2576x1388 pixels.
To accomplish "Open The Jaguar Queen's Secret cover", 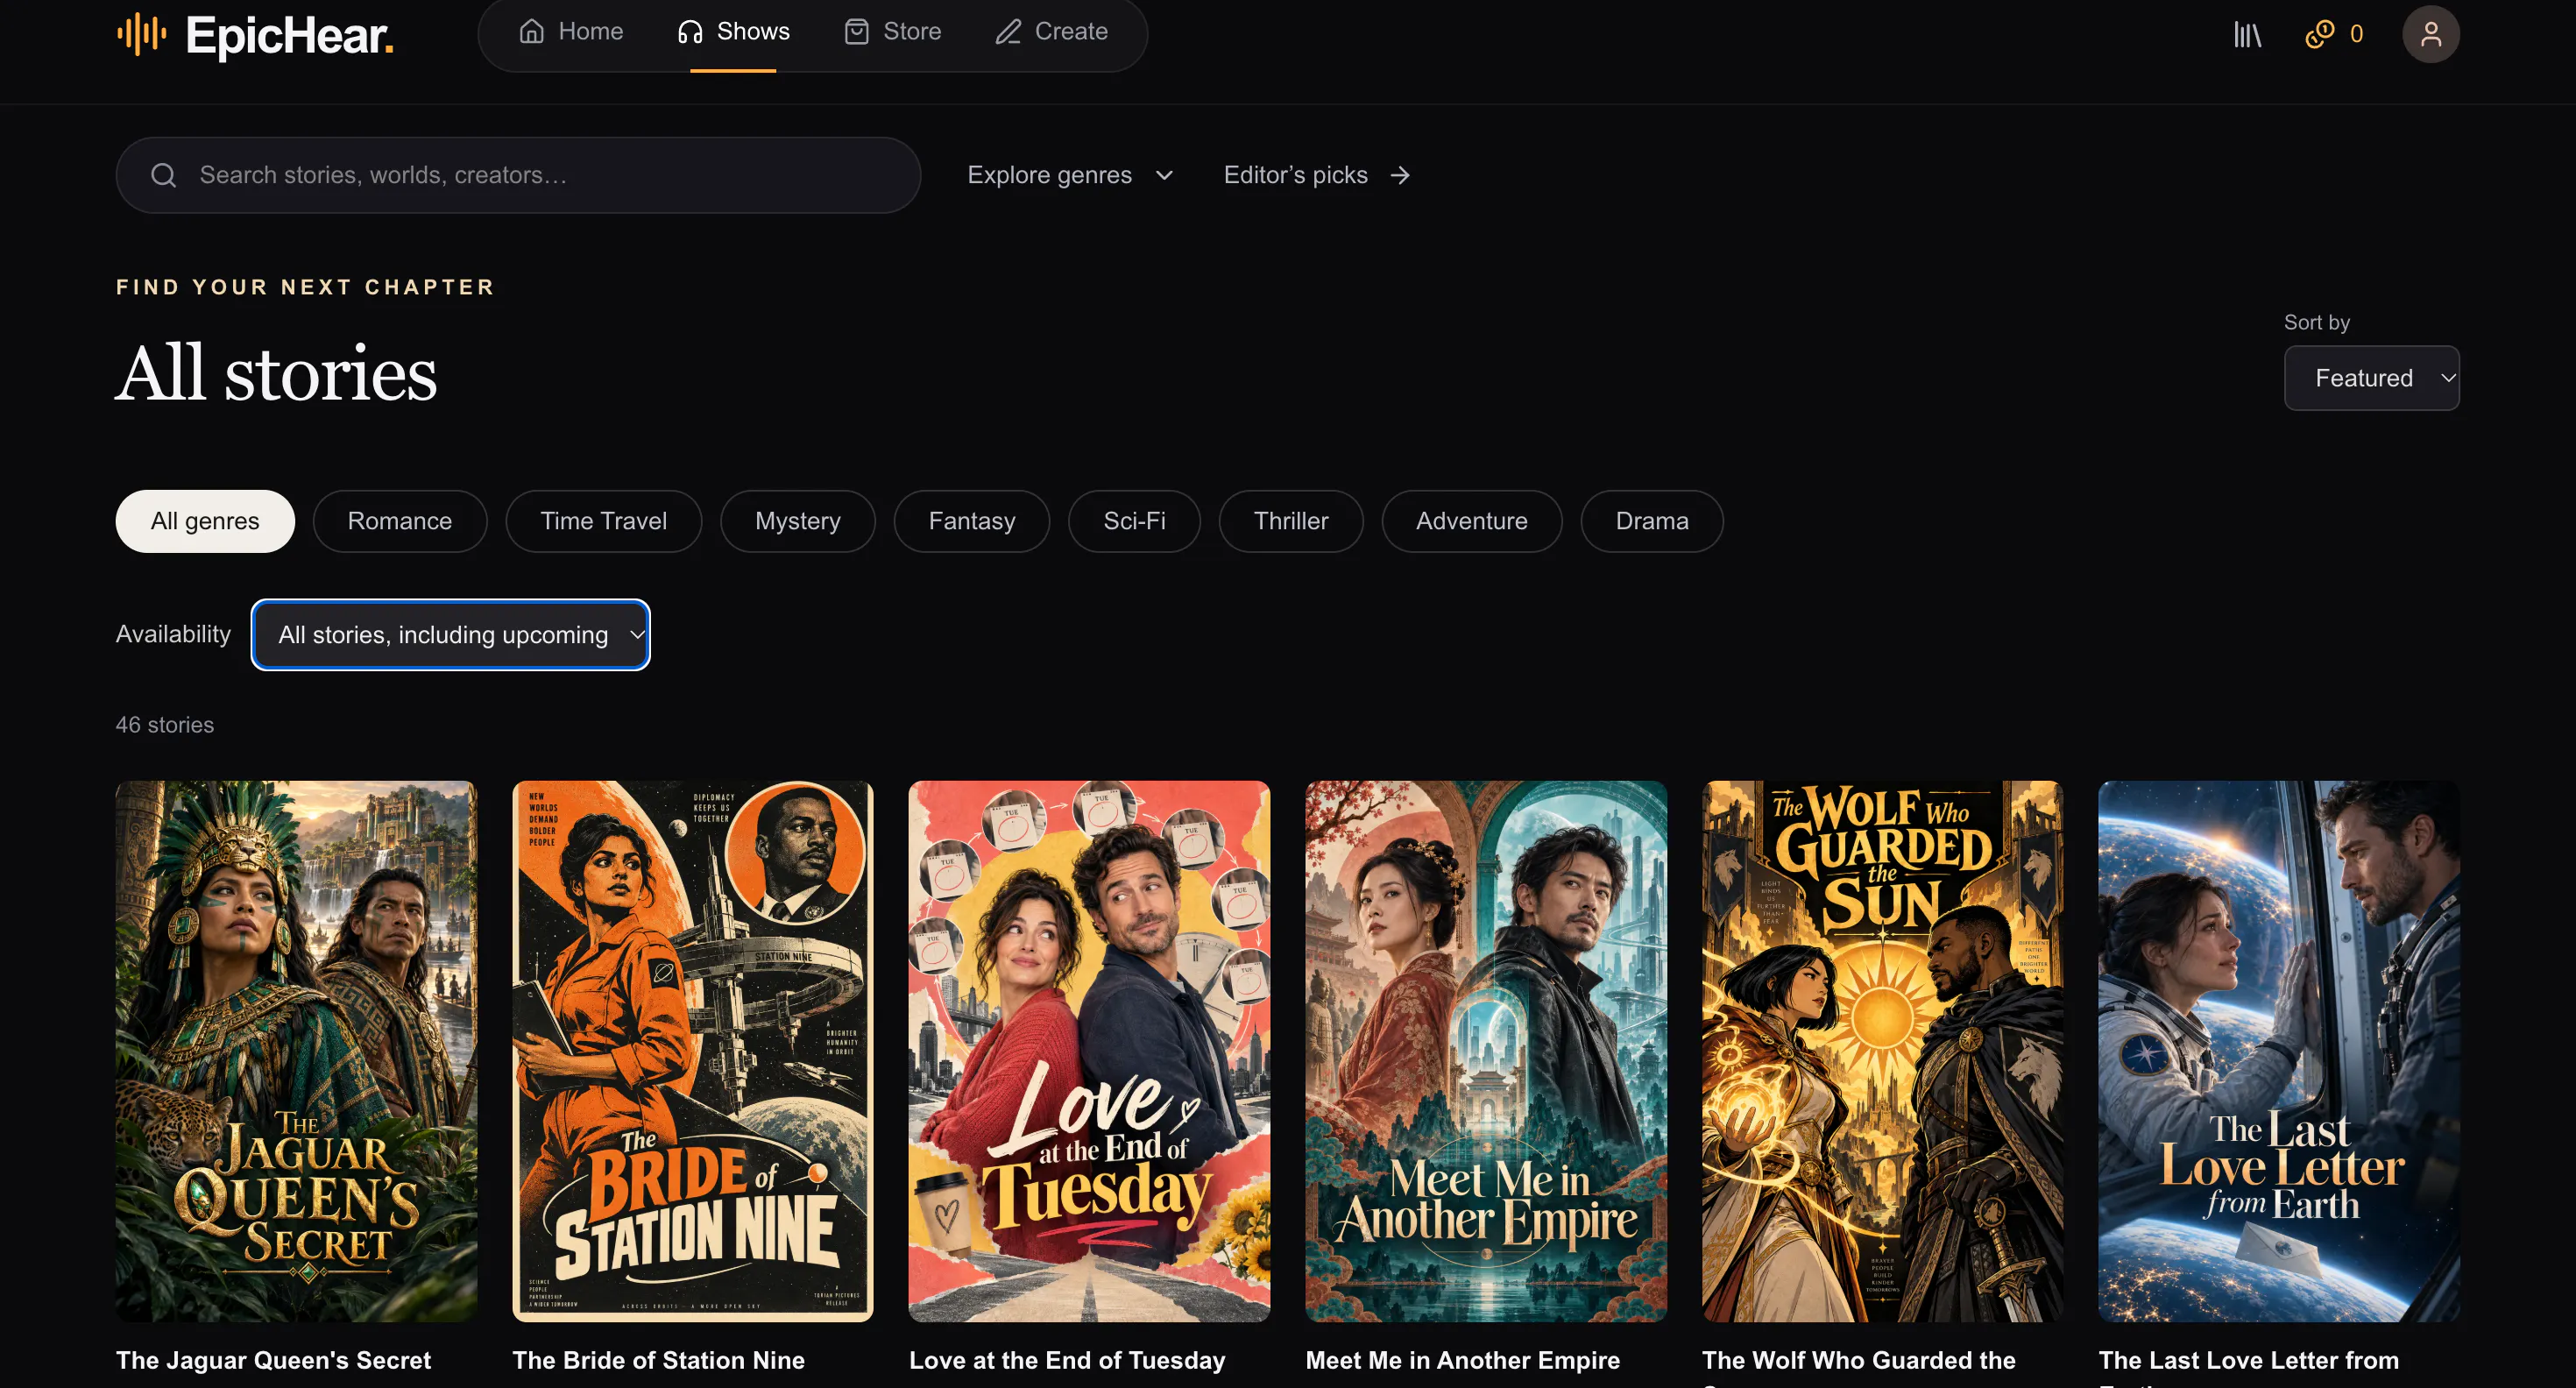I will 296,1052.
